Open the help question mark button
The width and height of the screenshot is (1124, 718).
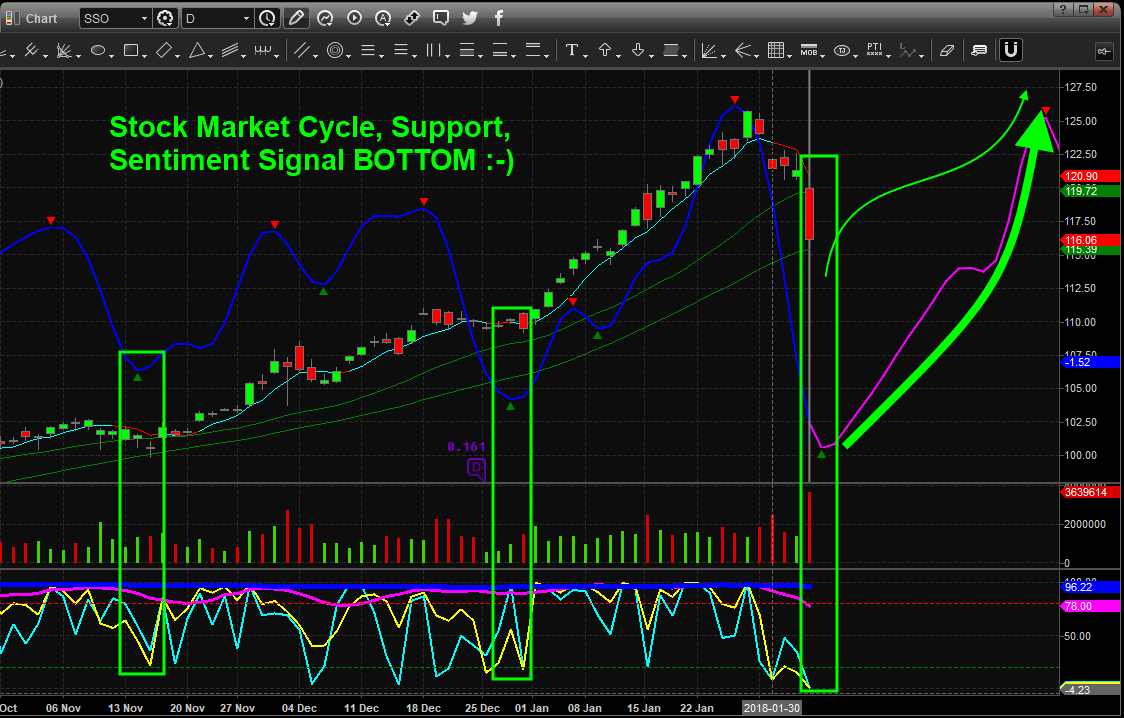pos(1063,9)
